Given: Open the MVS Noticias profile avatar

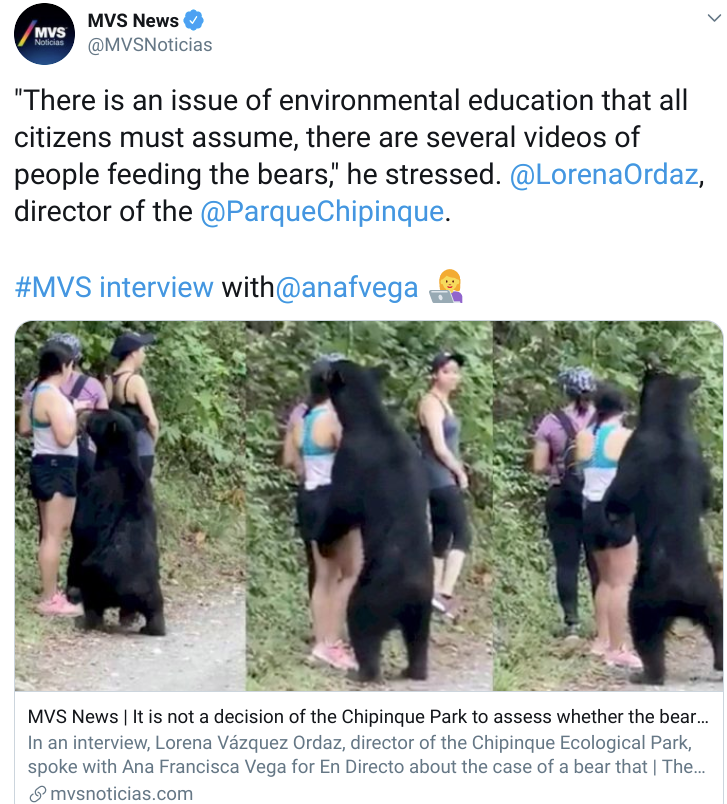Looking at the screenshot, I should coord(44,34).
